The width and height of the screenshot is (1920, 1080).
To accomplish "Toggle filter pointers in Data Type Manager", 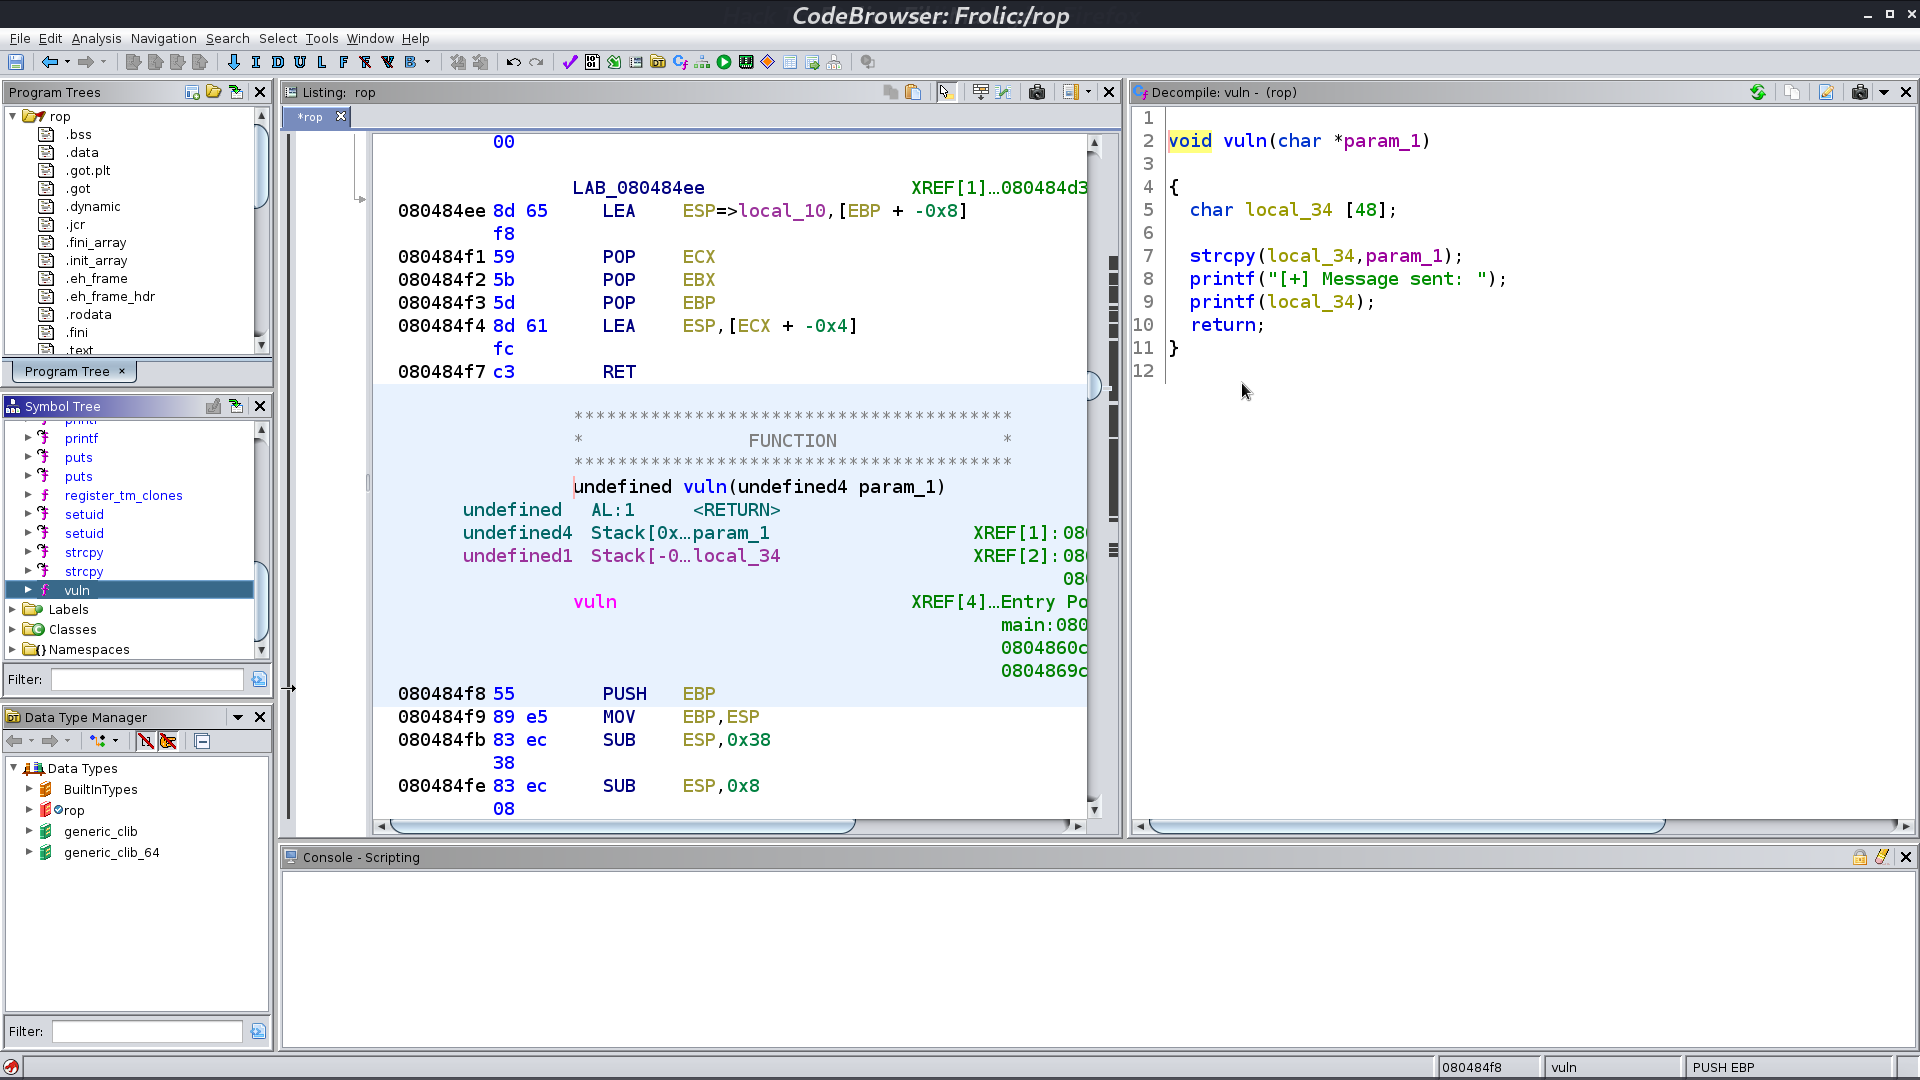I will [x=168, y=741].
